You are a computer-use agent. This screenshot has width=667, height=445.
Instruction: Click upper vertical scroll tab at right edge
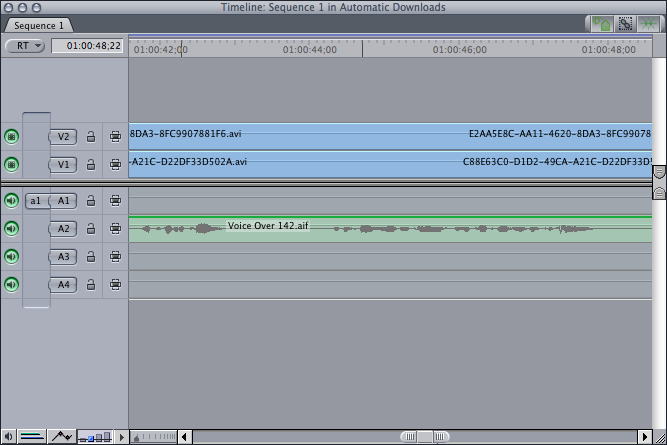point(659,171)
